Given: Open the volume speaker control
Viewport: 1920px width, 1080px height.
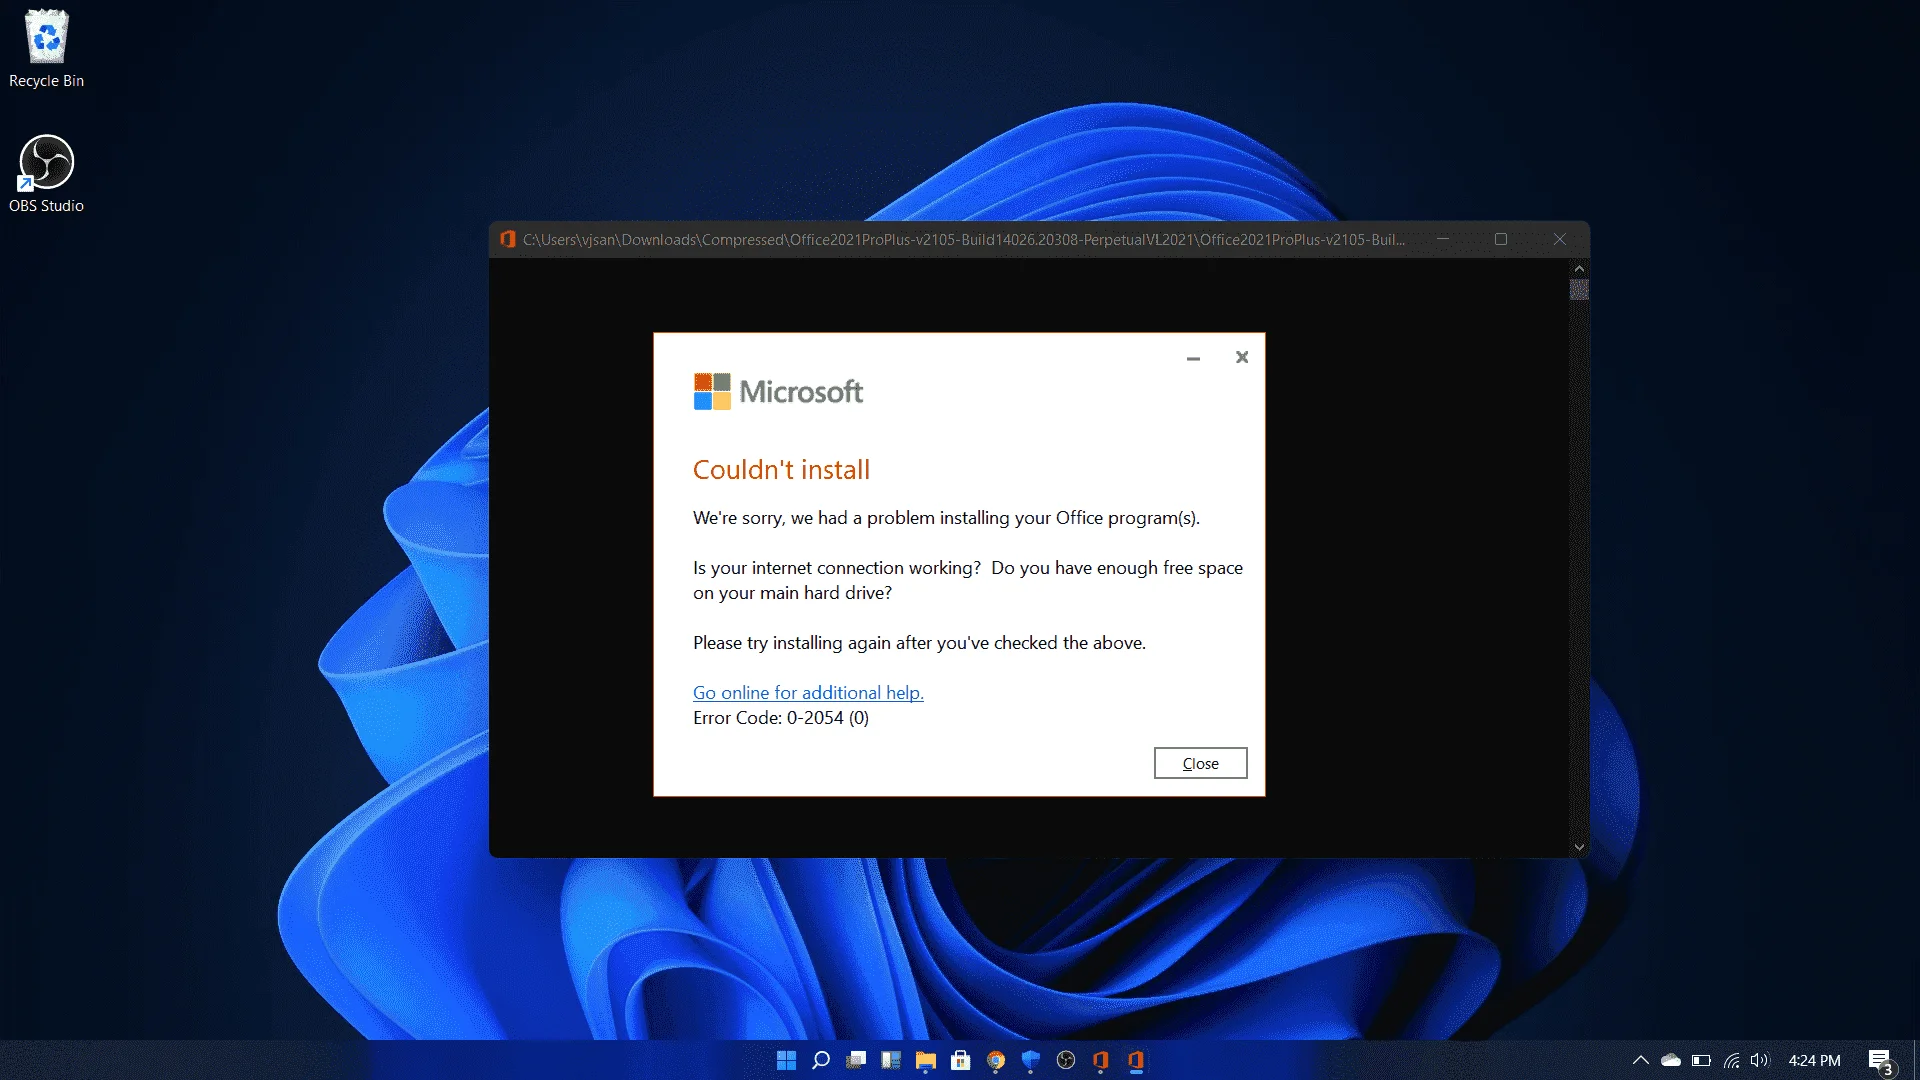Looking at the screenshot, I should click(x=1760, y=1060).
